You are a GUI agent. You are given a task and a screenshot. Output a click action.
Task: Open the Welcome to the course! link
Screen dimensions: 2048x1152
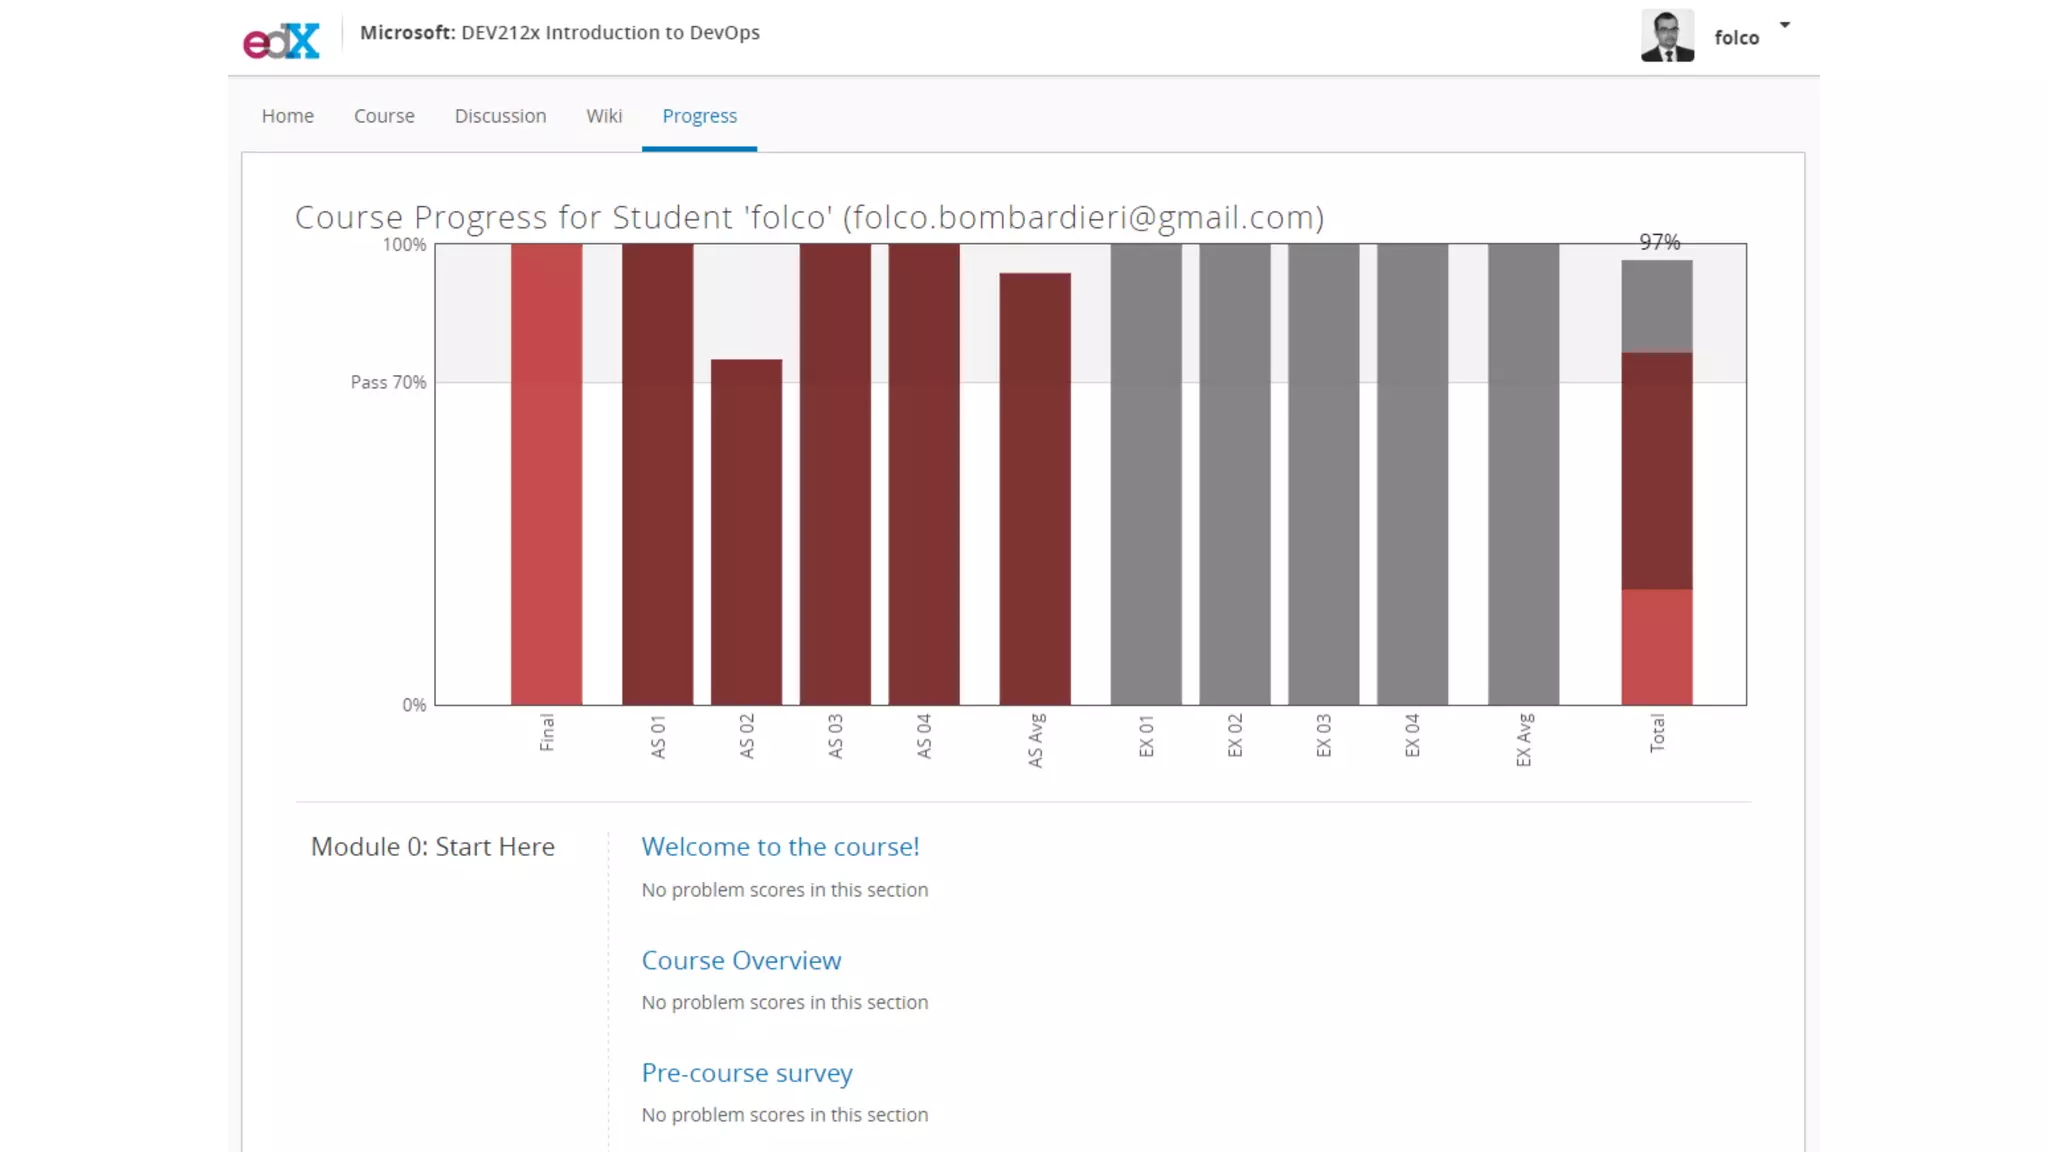tap(780, 847)
